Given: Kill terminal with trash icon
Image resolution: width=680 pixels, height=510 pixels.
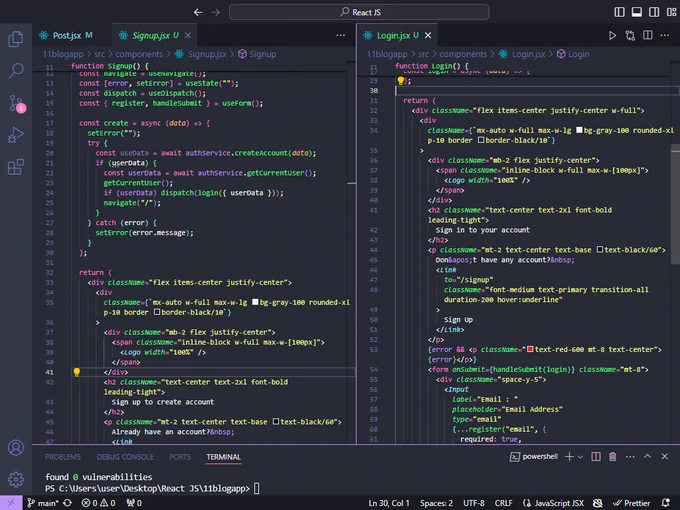Looking at the screenshot, I should 612,456.
